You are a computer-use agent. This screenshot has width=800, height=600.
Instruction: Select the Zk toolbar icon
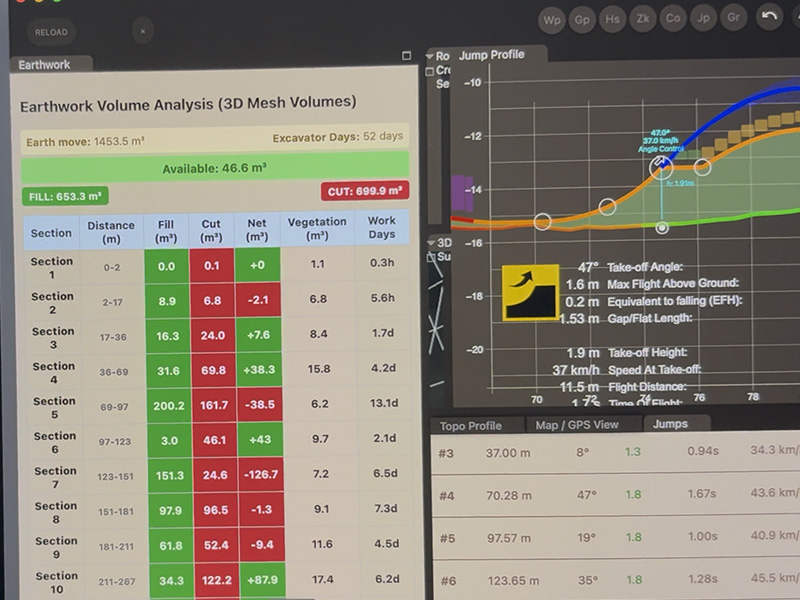click(644, 19)
